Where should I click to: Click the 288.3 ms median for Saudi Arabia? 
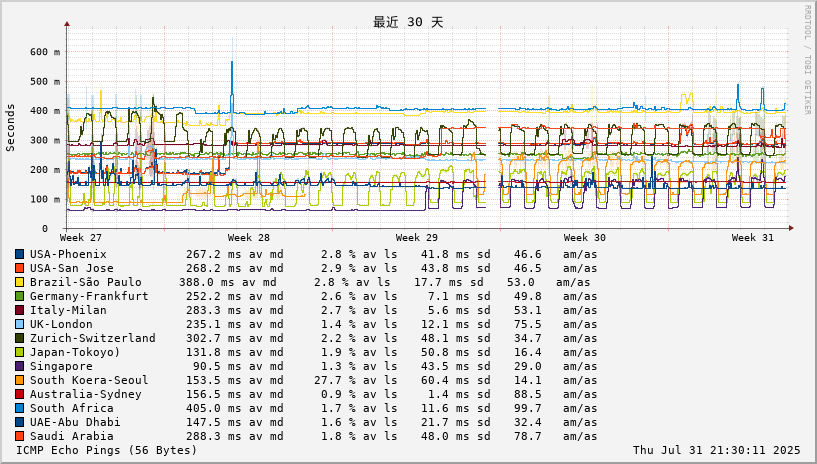click(x=214, y=436)
